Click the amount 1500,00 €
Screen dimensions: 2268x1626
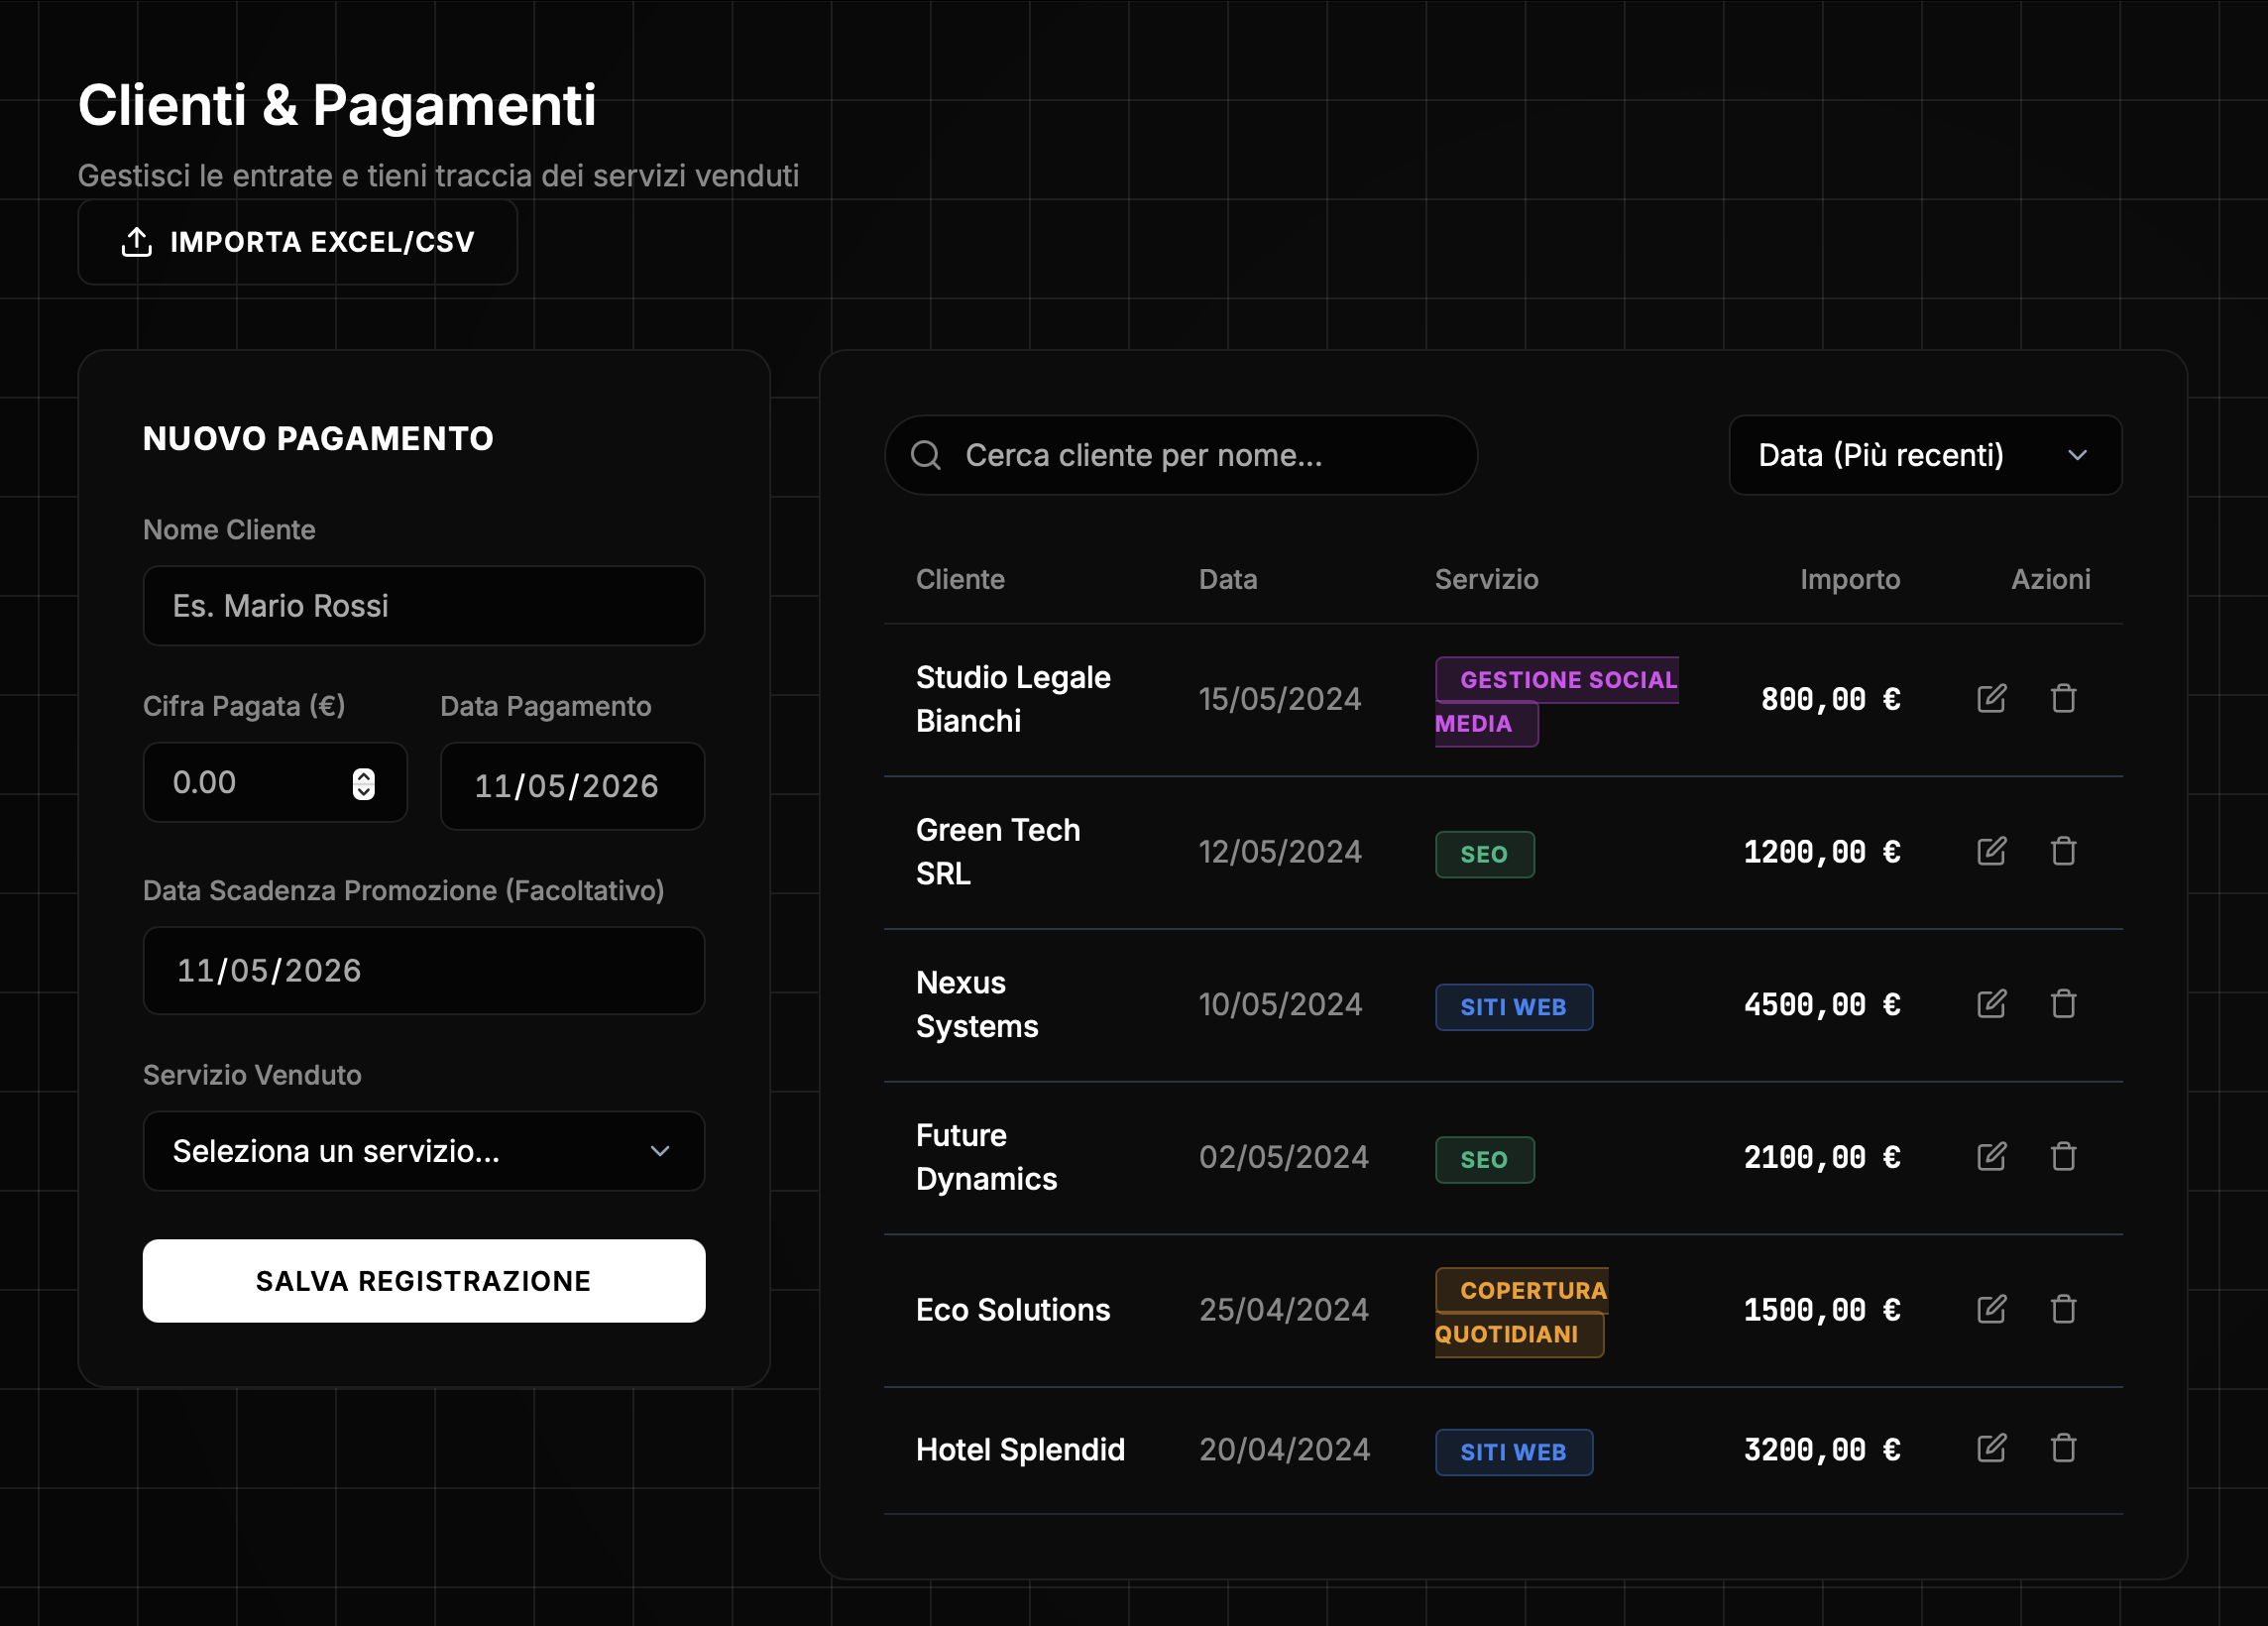click(x=1822, y=1310)
